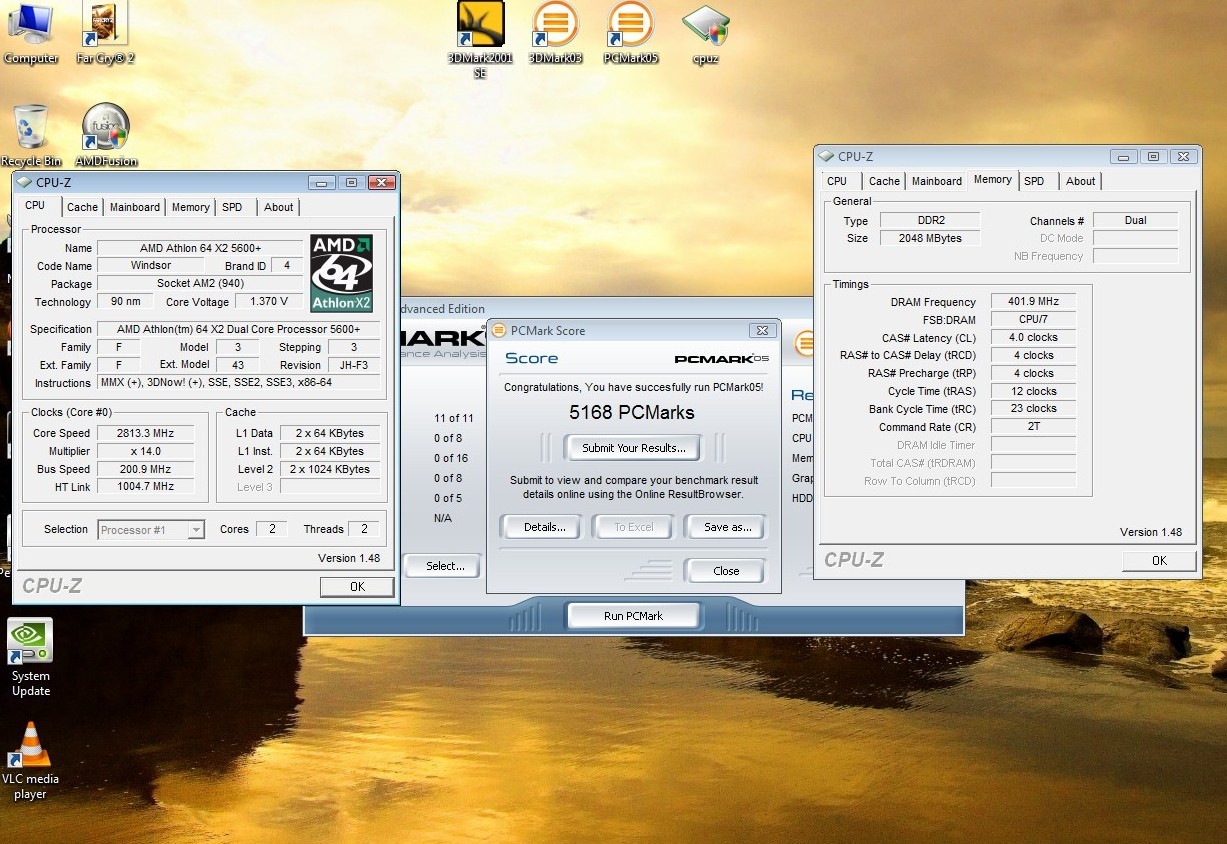Screen dimensions: 1227x844
Task: Open Mainboard tab in left CPU-Z window
Action: pyautogui.click(x=135, y=207)
